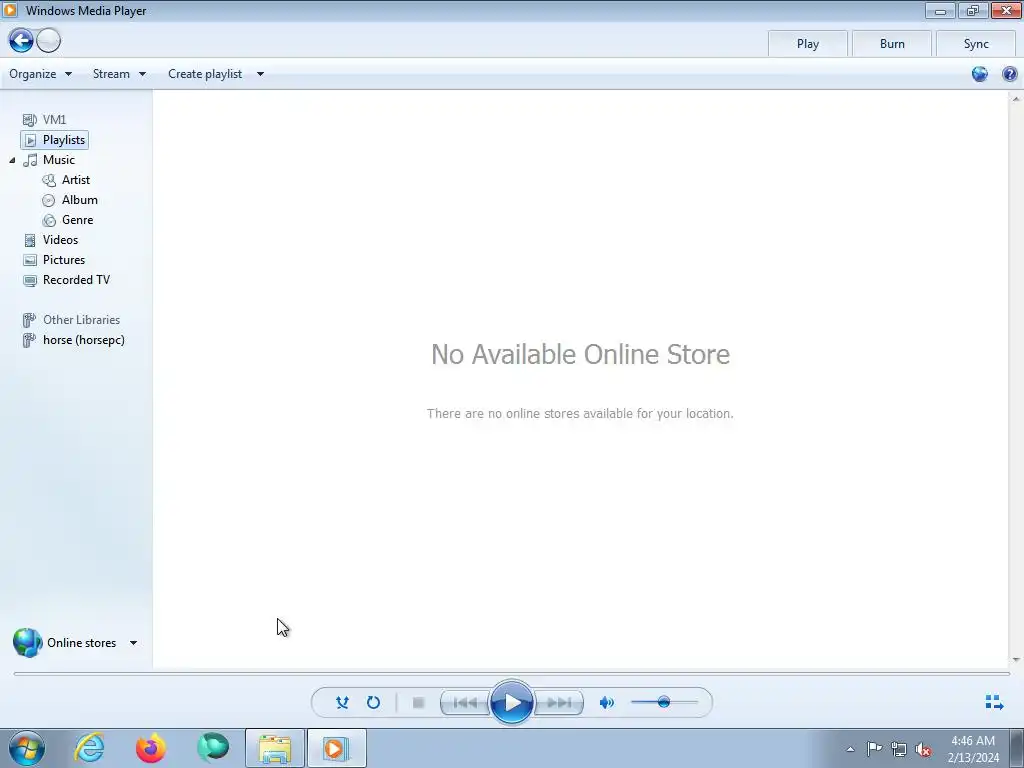1024x768 pixels.
Task: Mute the player volume speaker button
Action: (607, 703)
